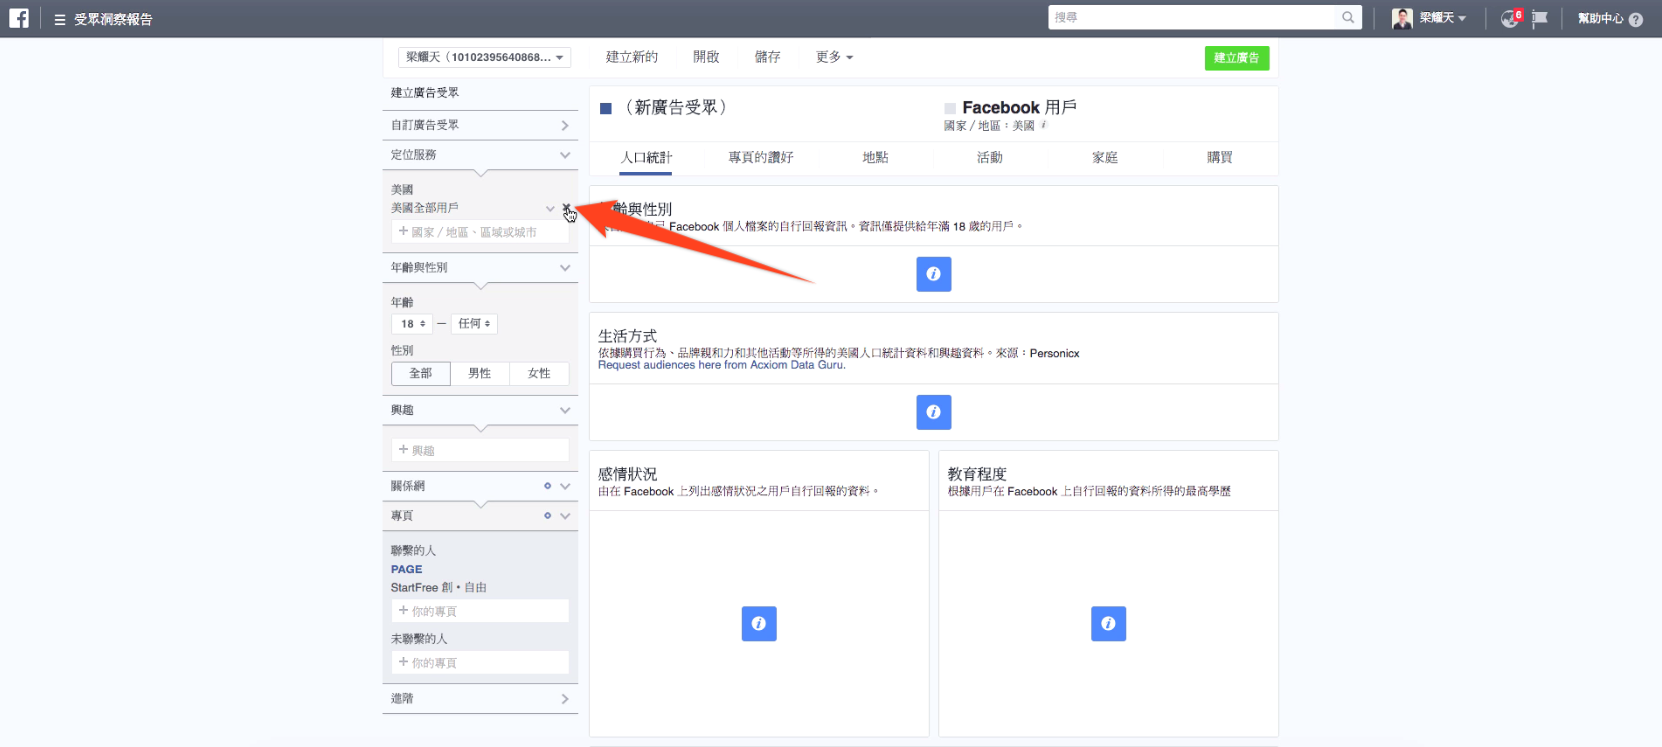
Task: Click the search magnifier icon
Action: click(1348, 17)
